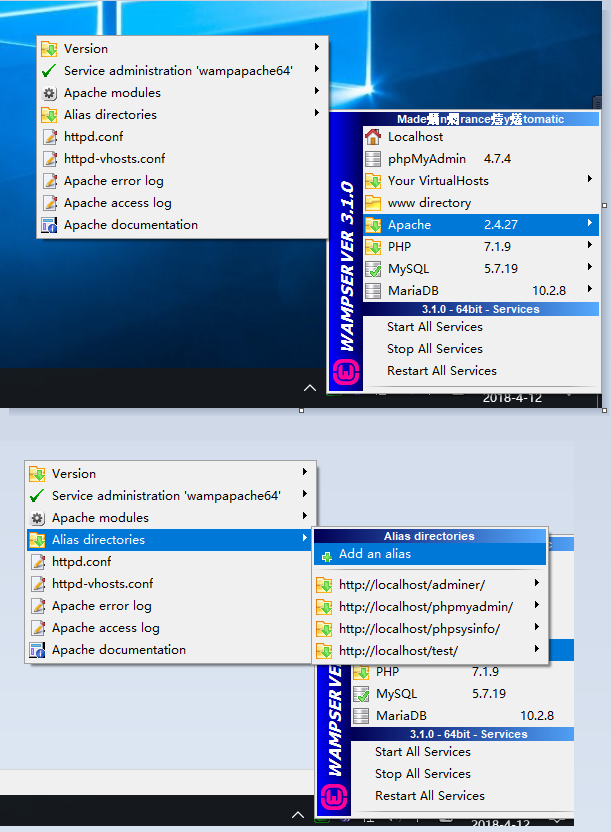This screenshot has height=832, width=611.
Task: Click the Localhost house icon
Action: [373, 137]
